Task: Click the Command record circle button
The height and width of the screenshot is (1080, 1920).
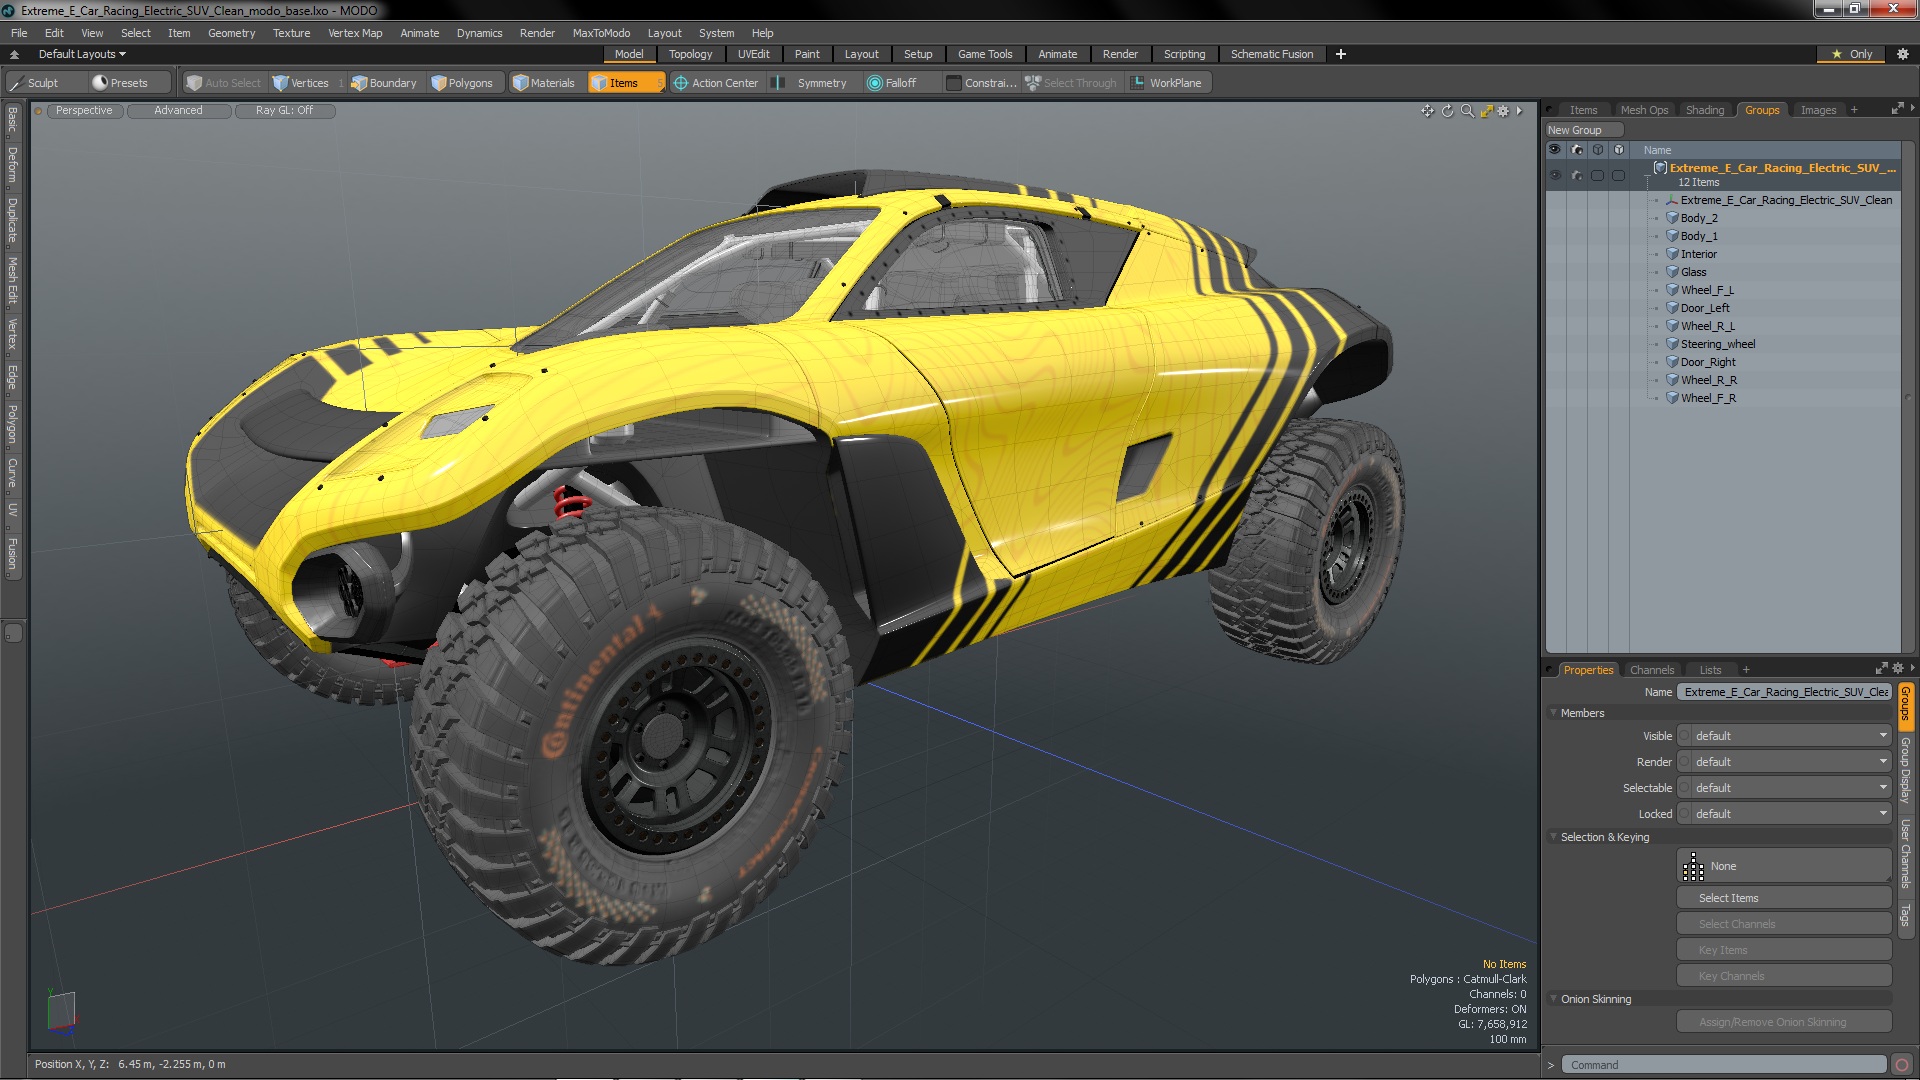Action: (1902, 1065)
